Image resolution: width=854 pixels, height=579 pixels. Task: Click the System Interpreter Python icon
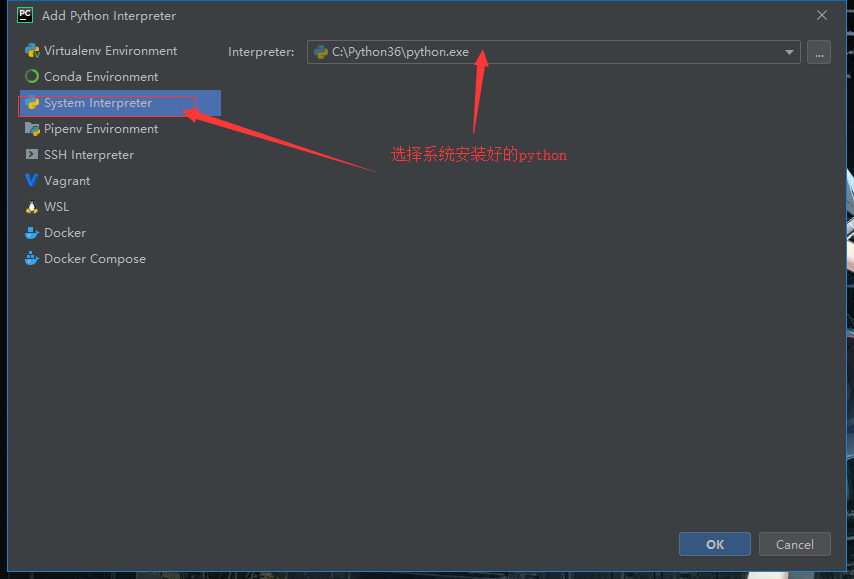(32, 103)
